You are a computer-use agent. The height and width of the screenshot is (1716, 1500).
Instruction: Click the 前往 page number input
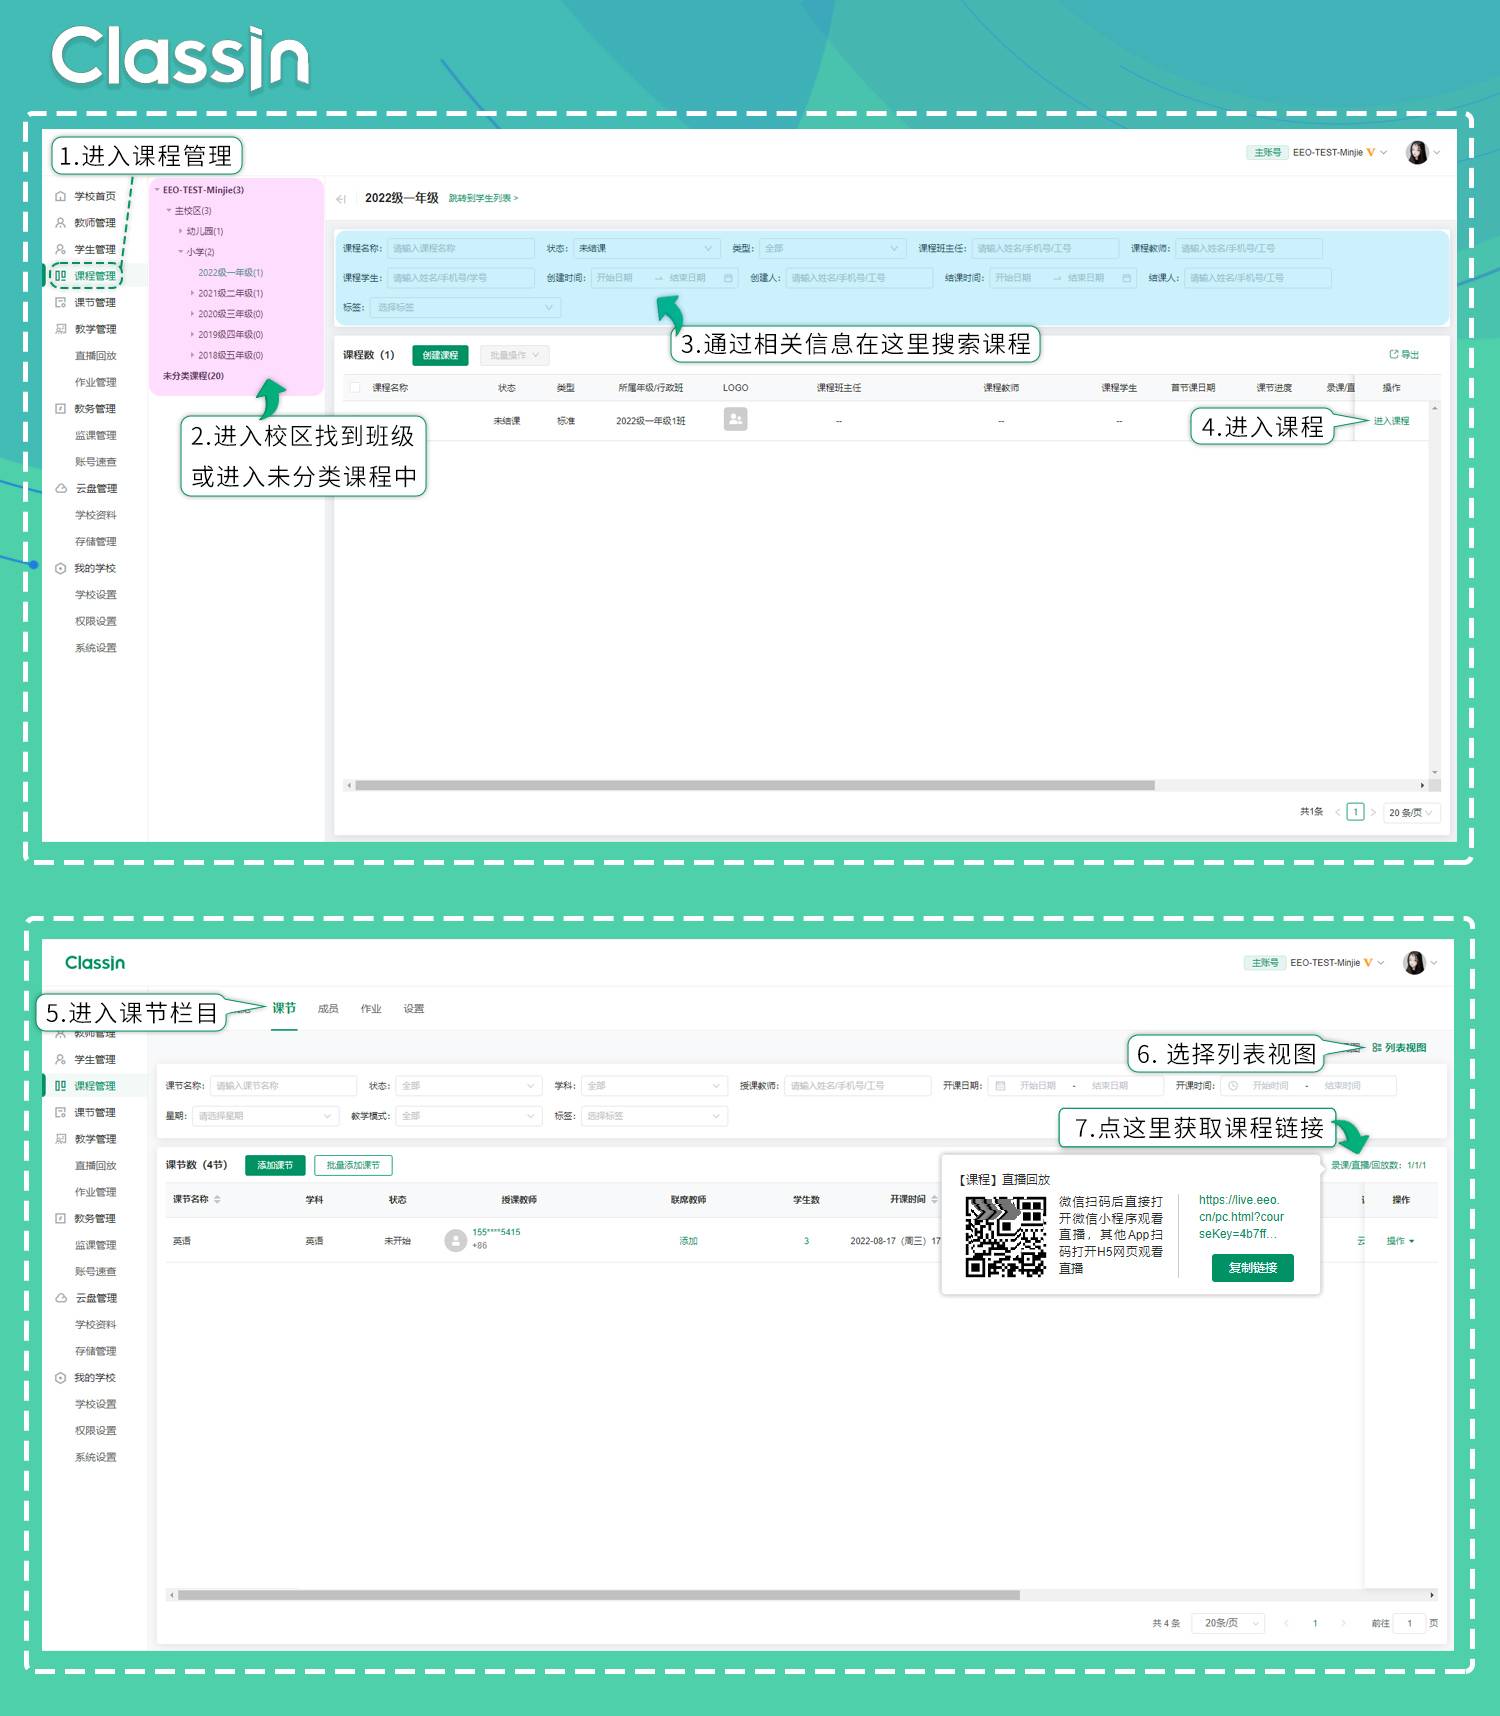(1409, 1623)
